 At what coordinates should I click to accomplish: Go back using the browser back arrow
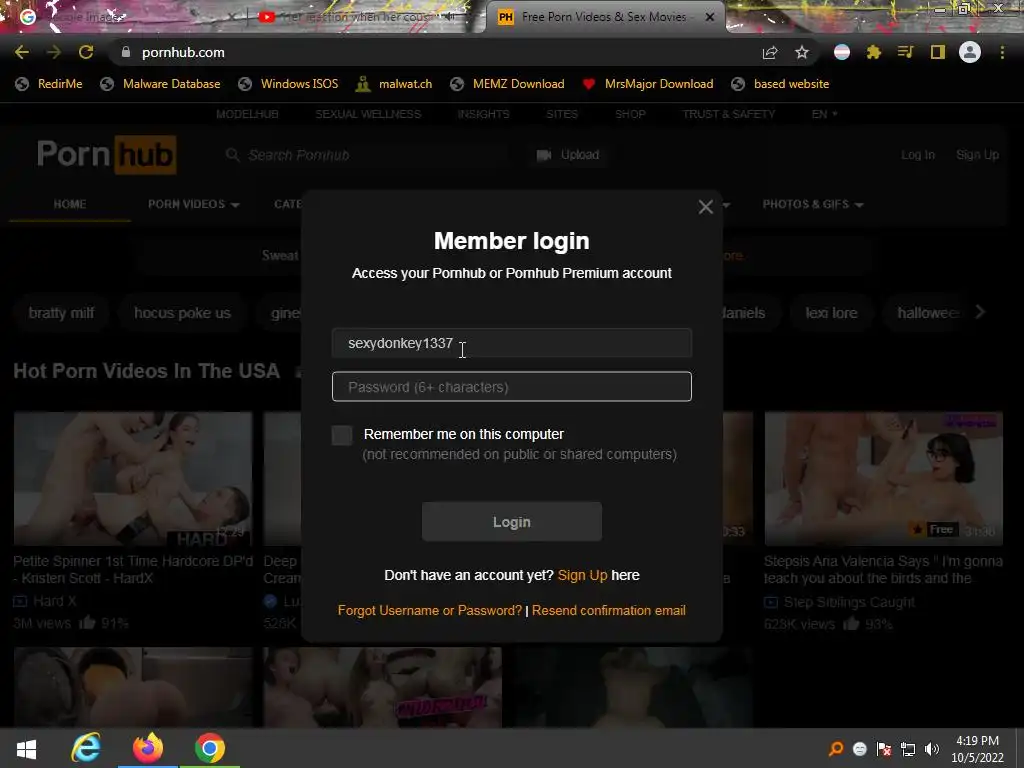pyautogui.click(x=22, y=52)
